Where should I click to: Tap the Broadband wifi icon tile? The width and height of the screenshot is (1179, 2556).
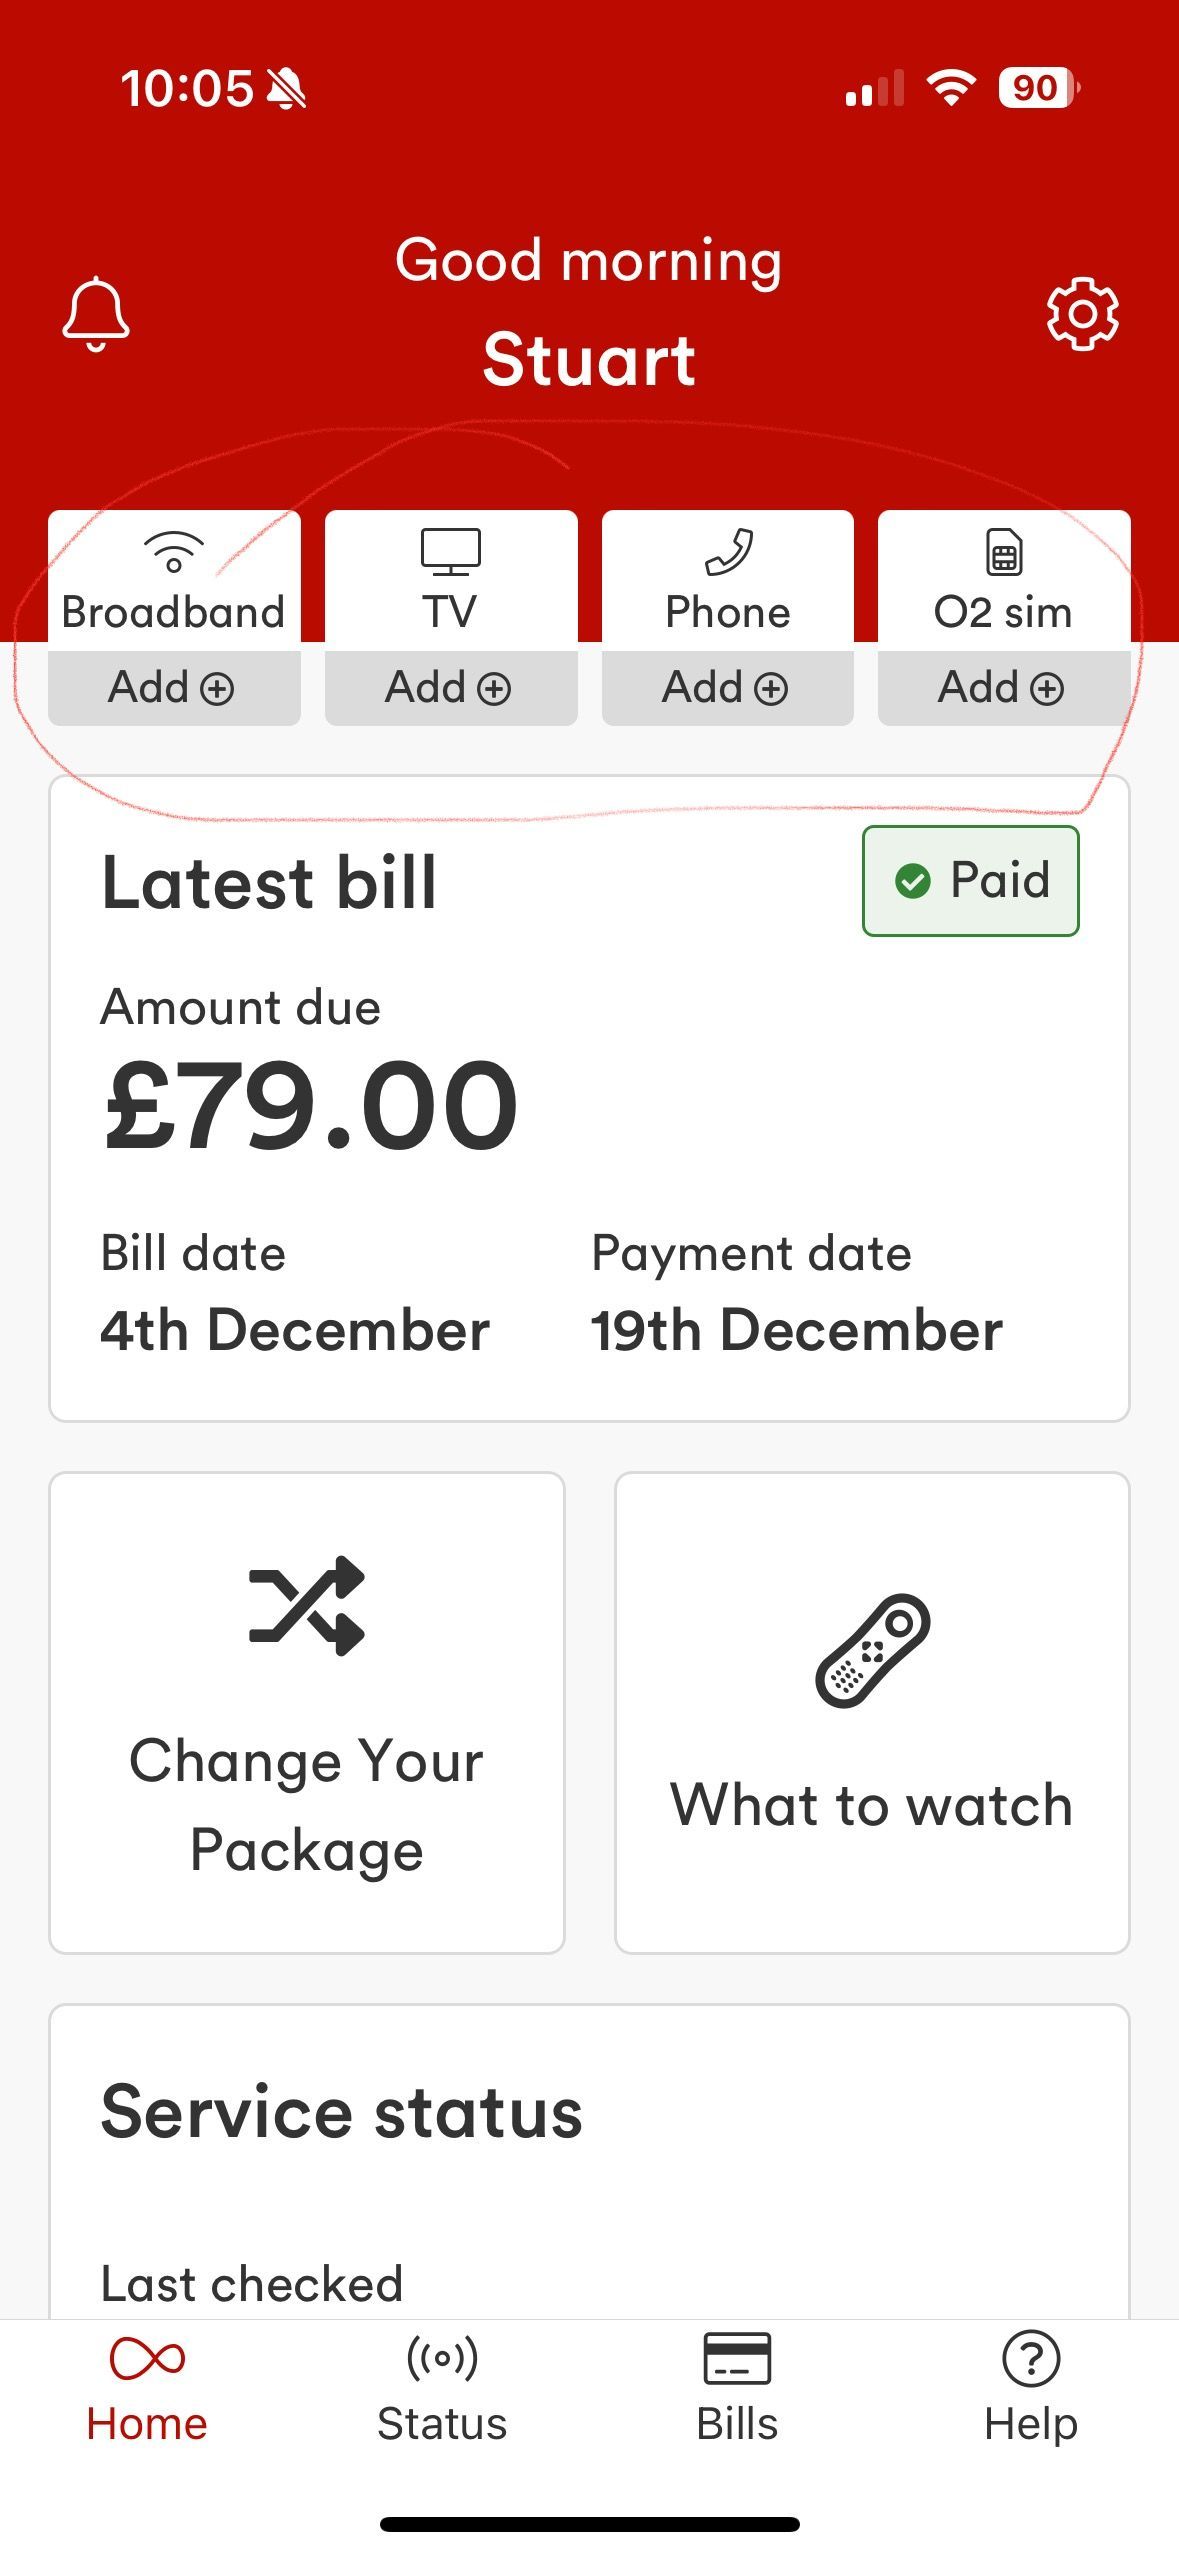[174, 577]
